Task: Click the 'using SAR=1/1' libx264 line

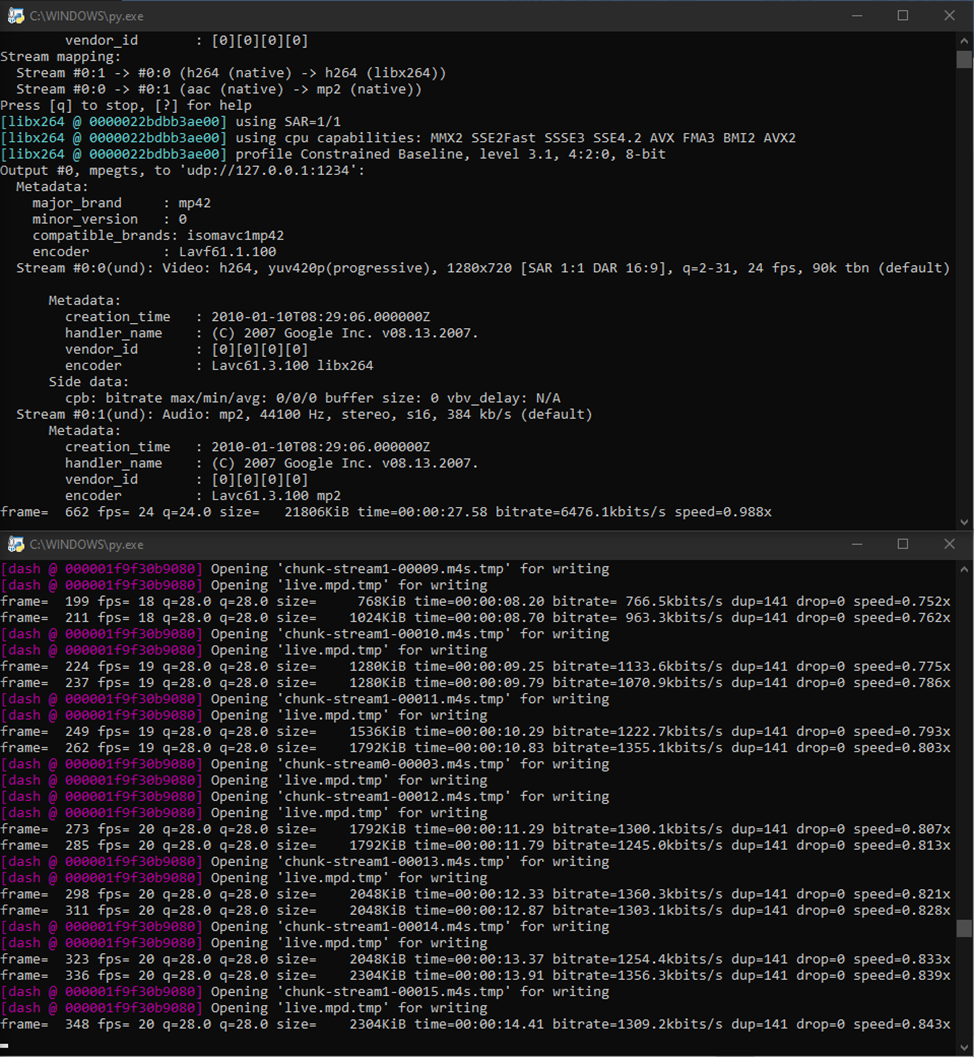Action: [171, 121]
